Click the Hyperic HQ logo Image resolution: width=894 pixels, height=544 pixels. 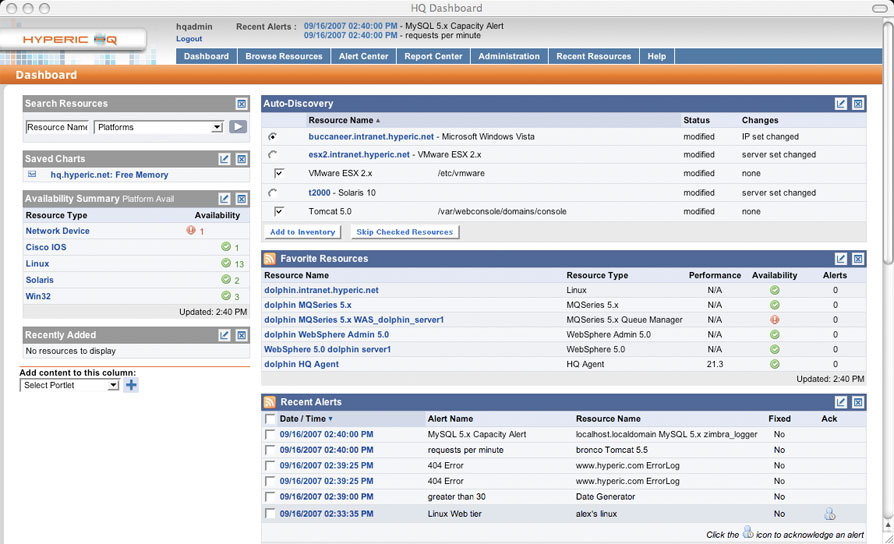point(70,39)
